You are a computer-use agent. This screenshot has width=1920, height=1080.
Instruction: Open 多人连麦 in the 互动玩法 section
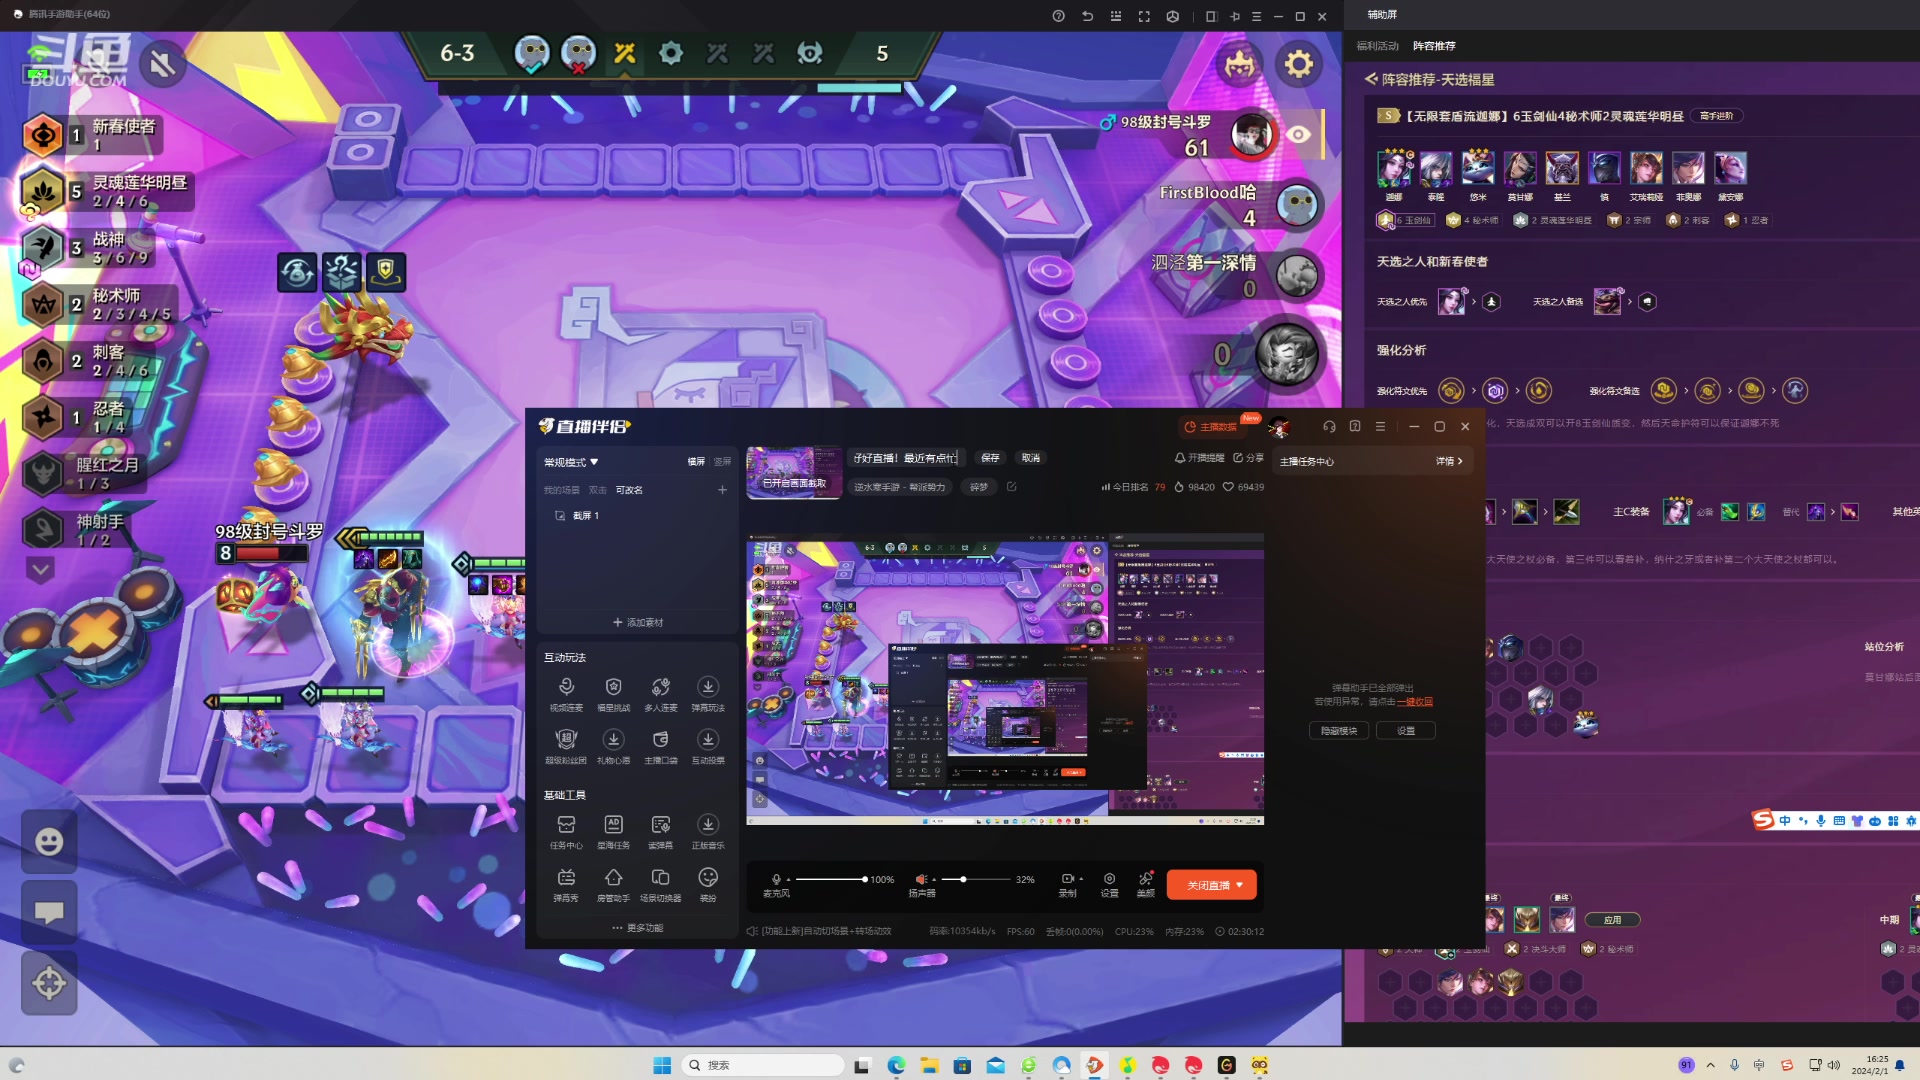point(660,693)
